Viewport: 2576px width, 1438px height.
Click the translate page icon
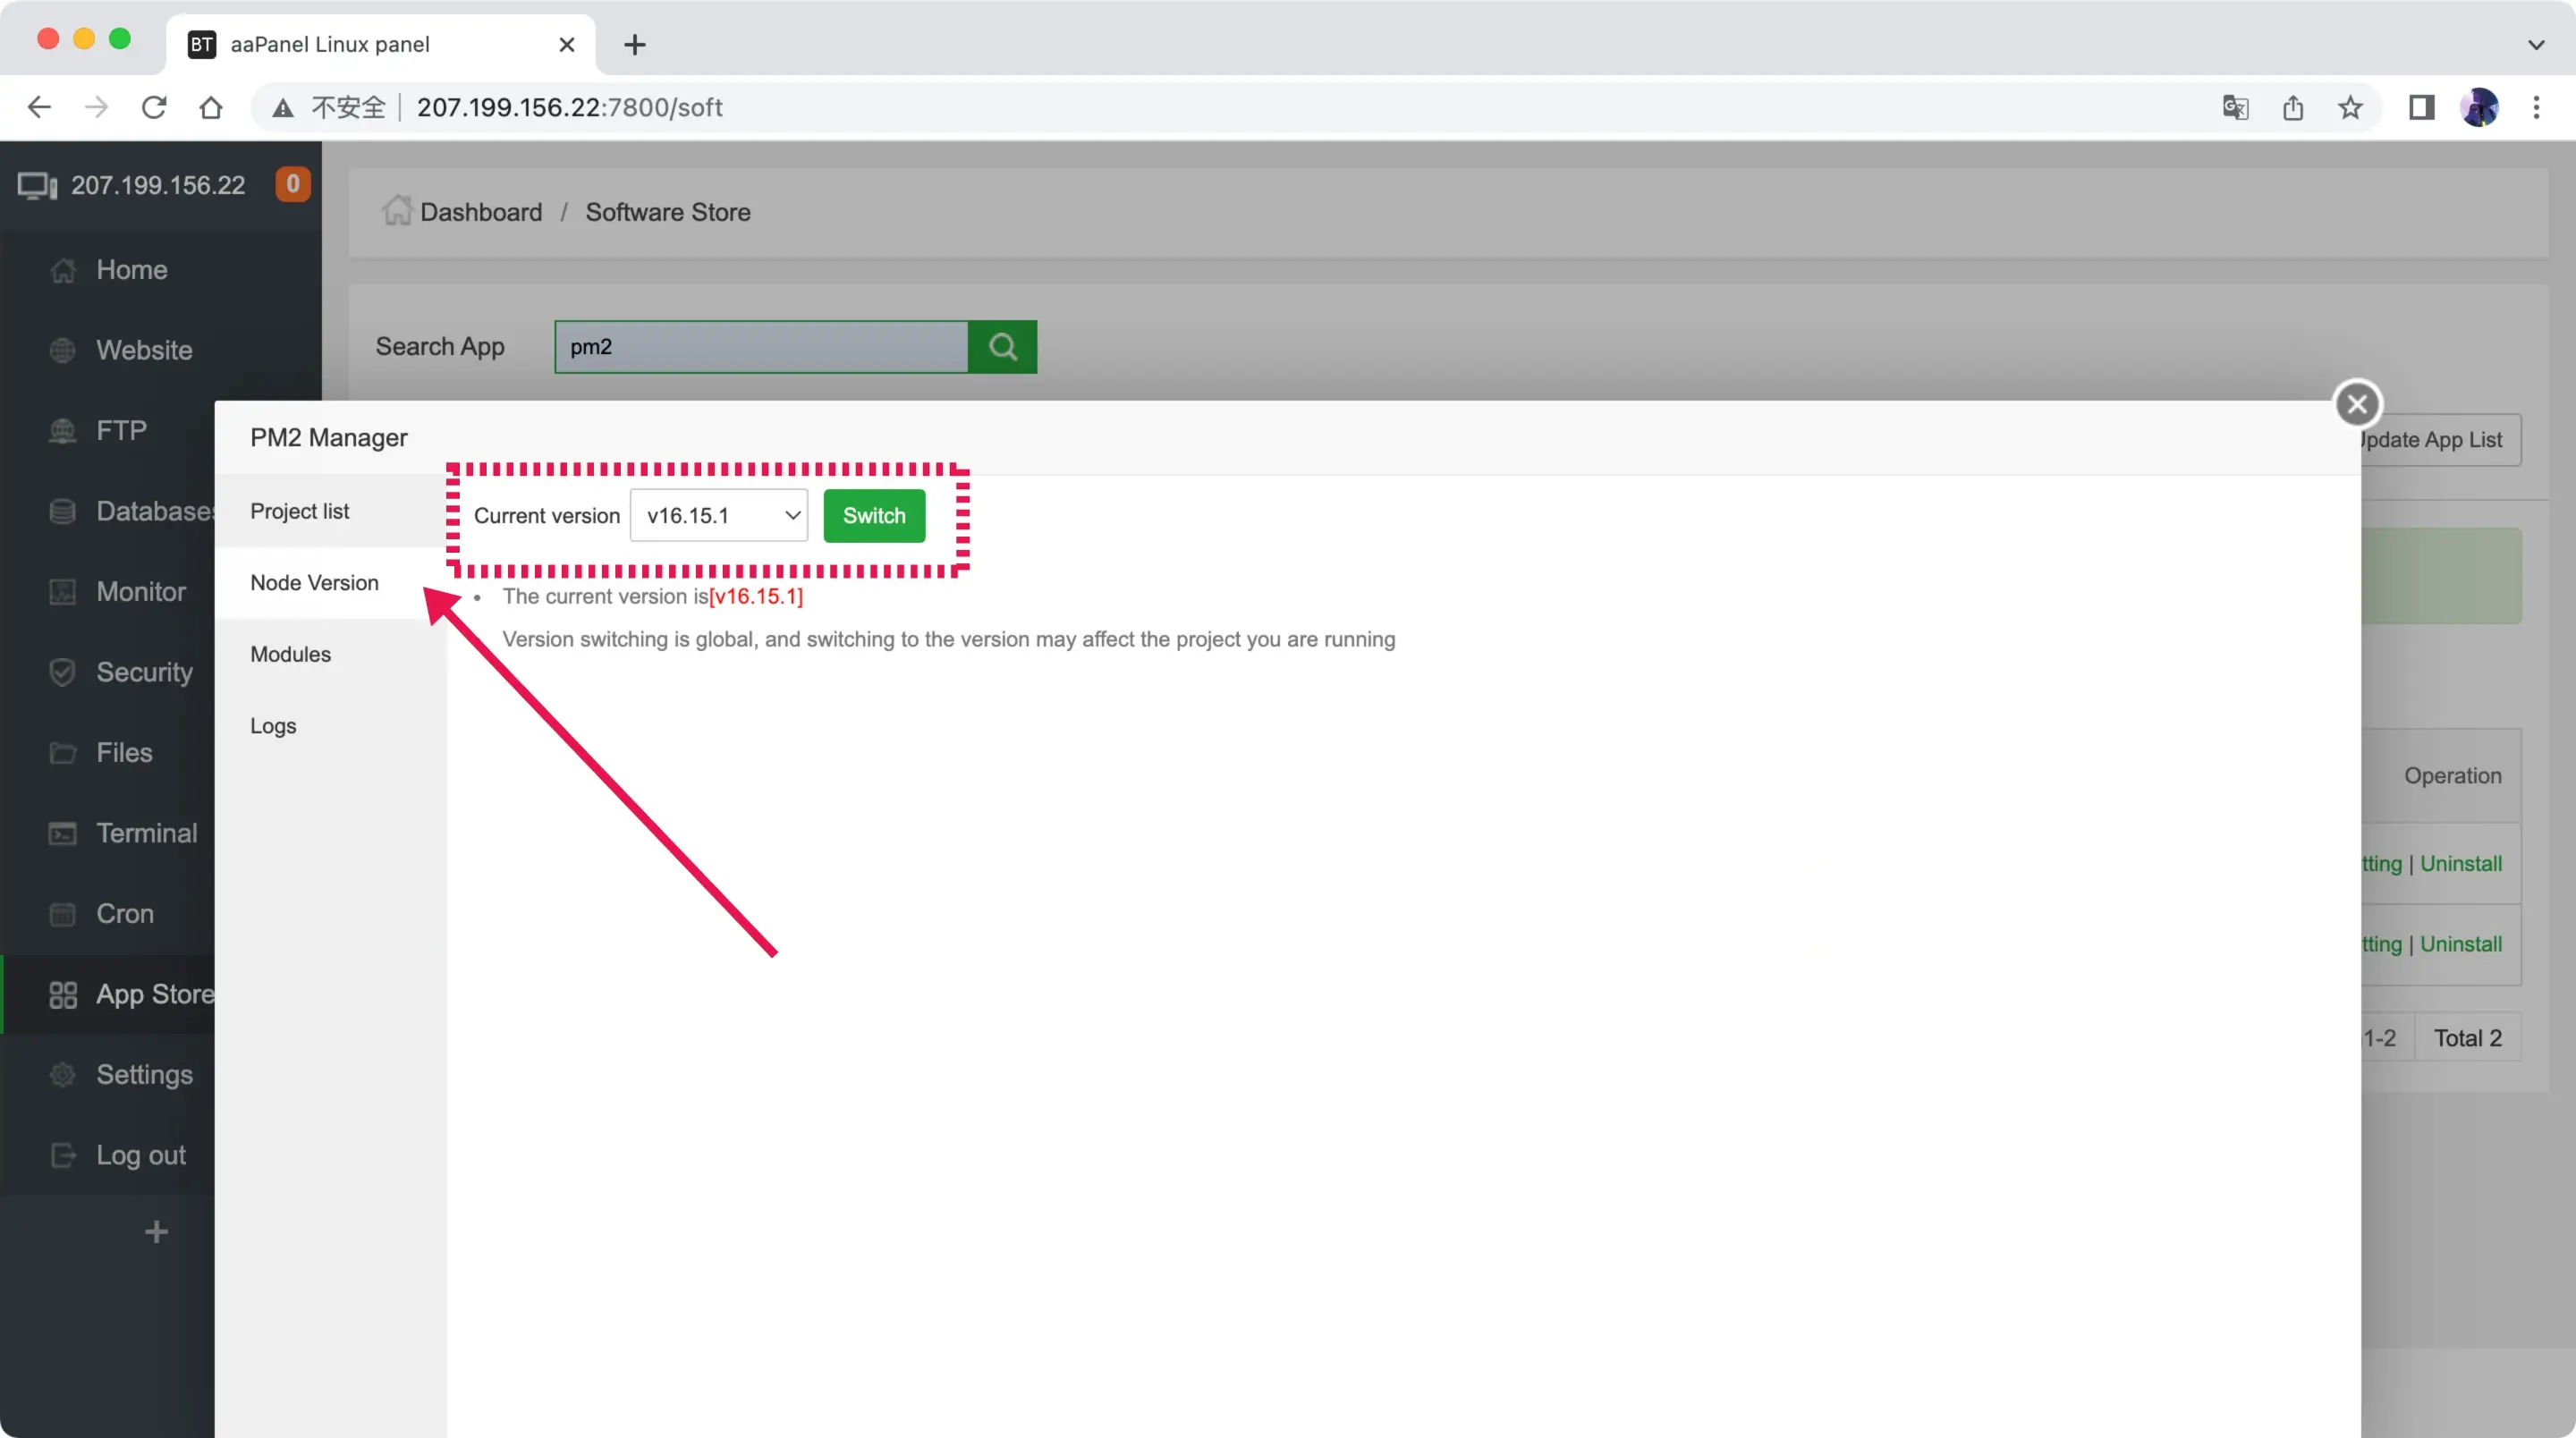2235,107
